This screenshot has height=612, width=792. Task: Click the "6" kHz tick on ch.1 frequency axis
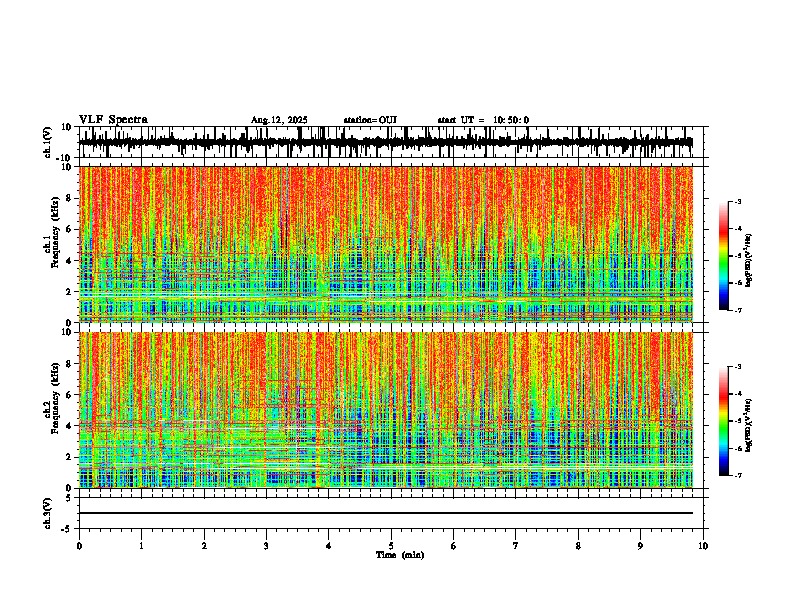70,230
